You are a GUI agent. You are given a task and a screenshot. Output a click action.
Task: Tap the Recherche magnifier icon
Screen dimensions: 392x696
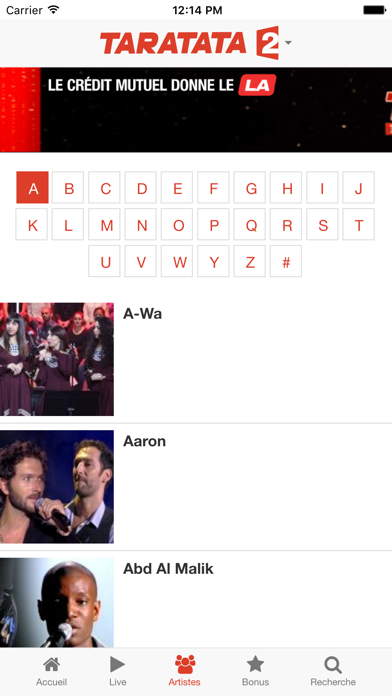pos(333,665)
